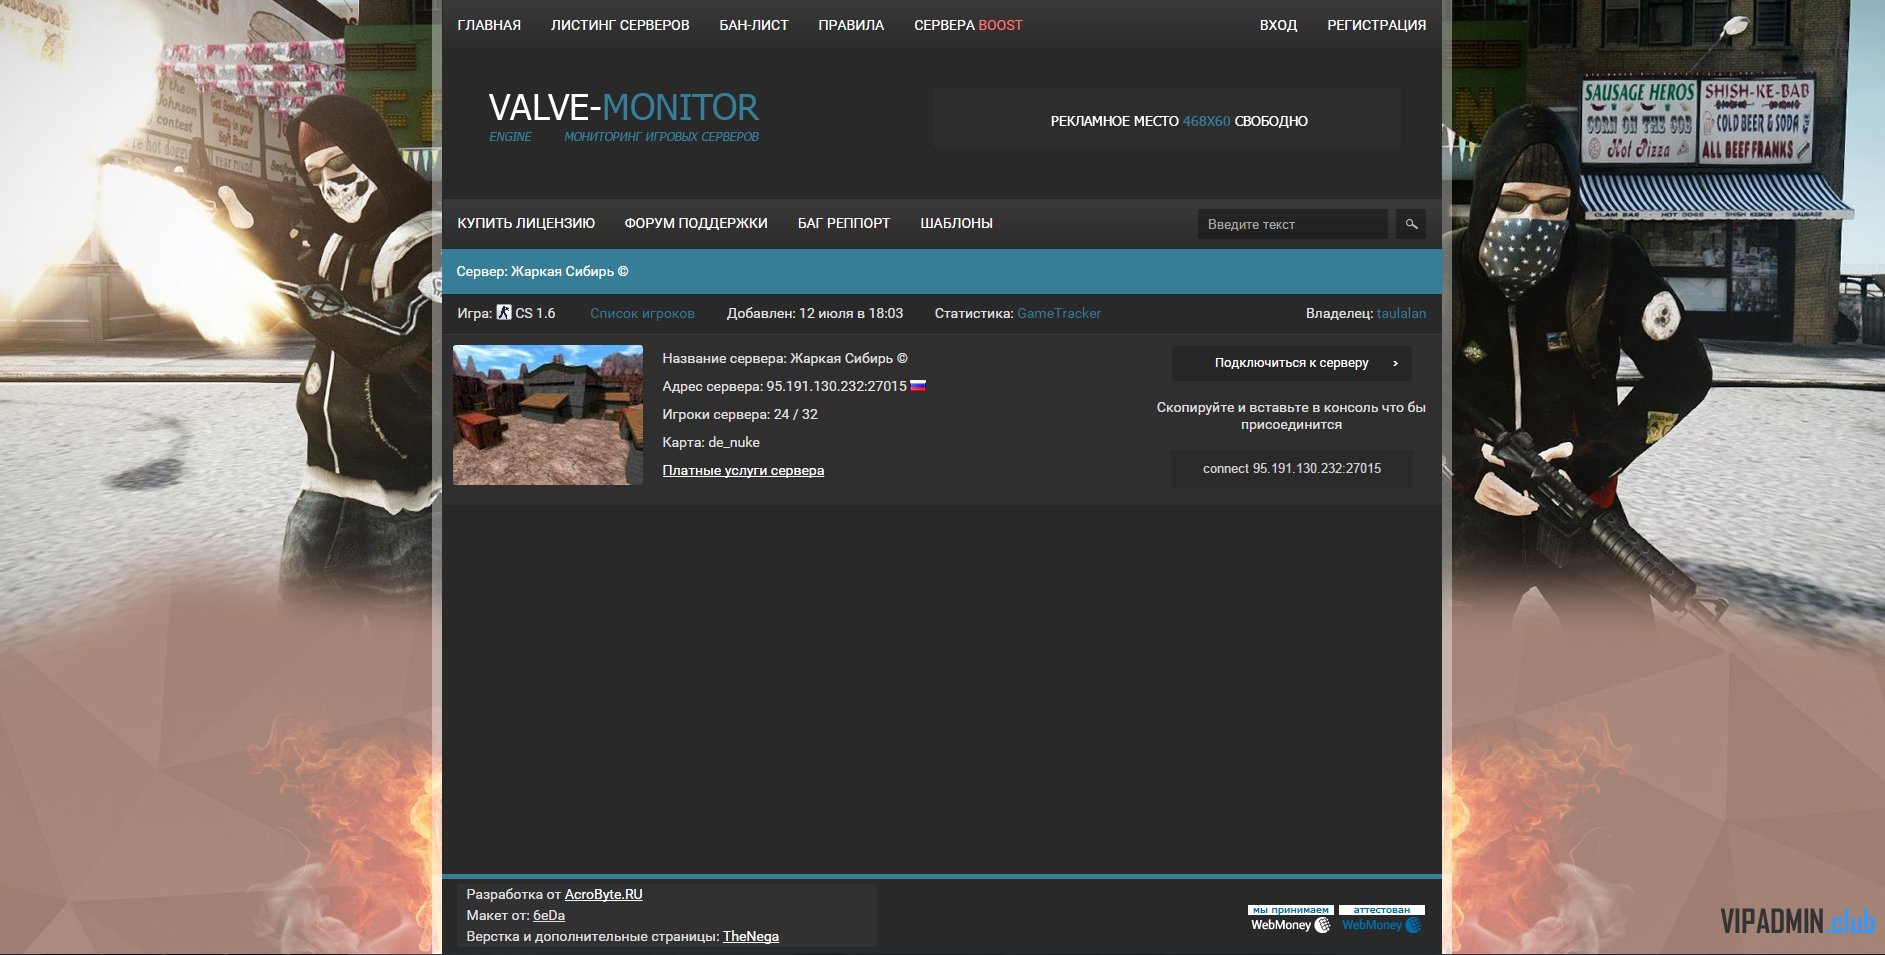The width and height of the screenshot is (1885, 955).
Task: Click the 'Сервер: Жаркая Сибирь ©' header bar
Action: pos(942,271)
